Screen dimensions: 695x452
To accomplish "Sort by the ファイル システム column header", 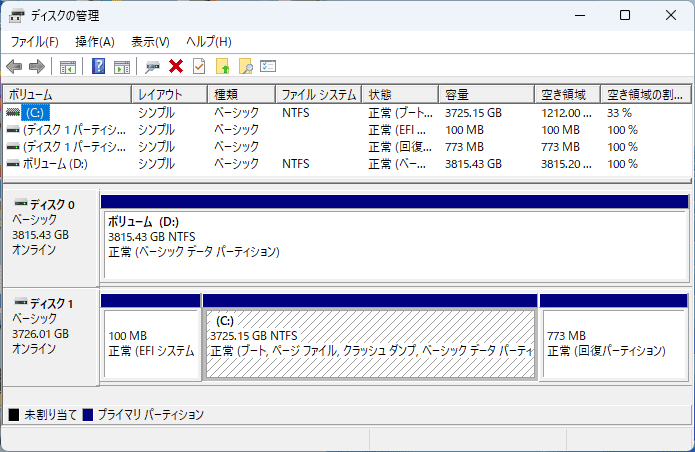I will [318, 95].
